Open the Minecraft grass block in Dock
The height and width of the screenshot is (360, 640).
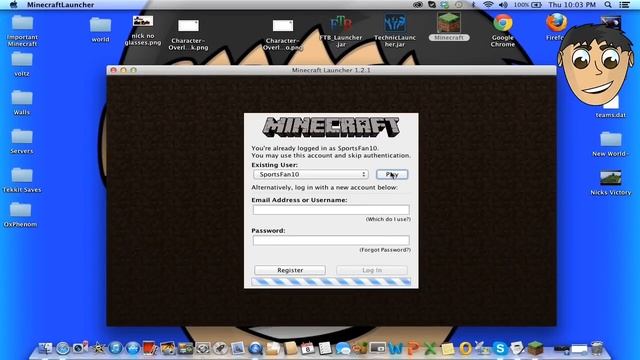coord(535,348)
